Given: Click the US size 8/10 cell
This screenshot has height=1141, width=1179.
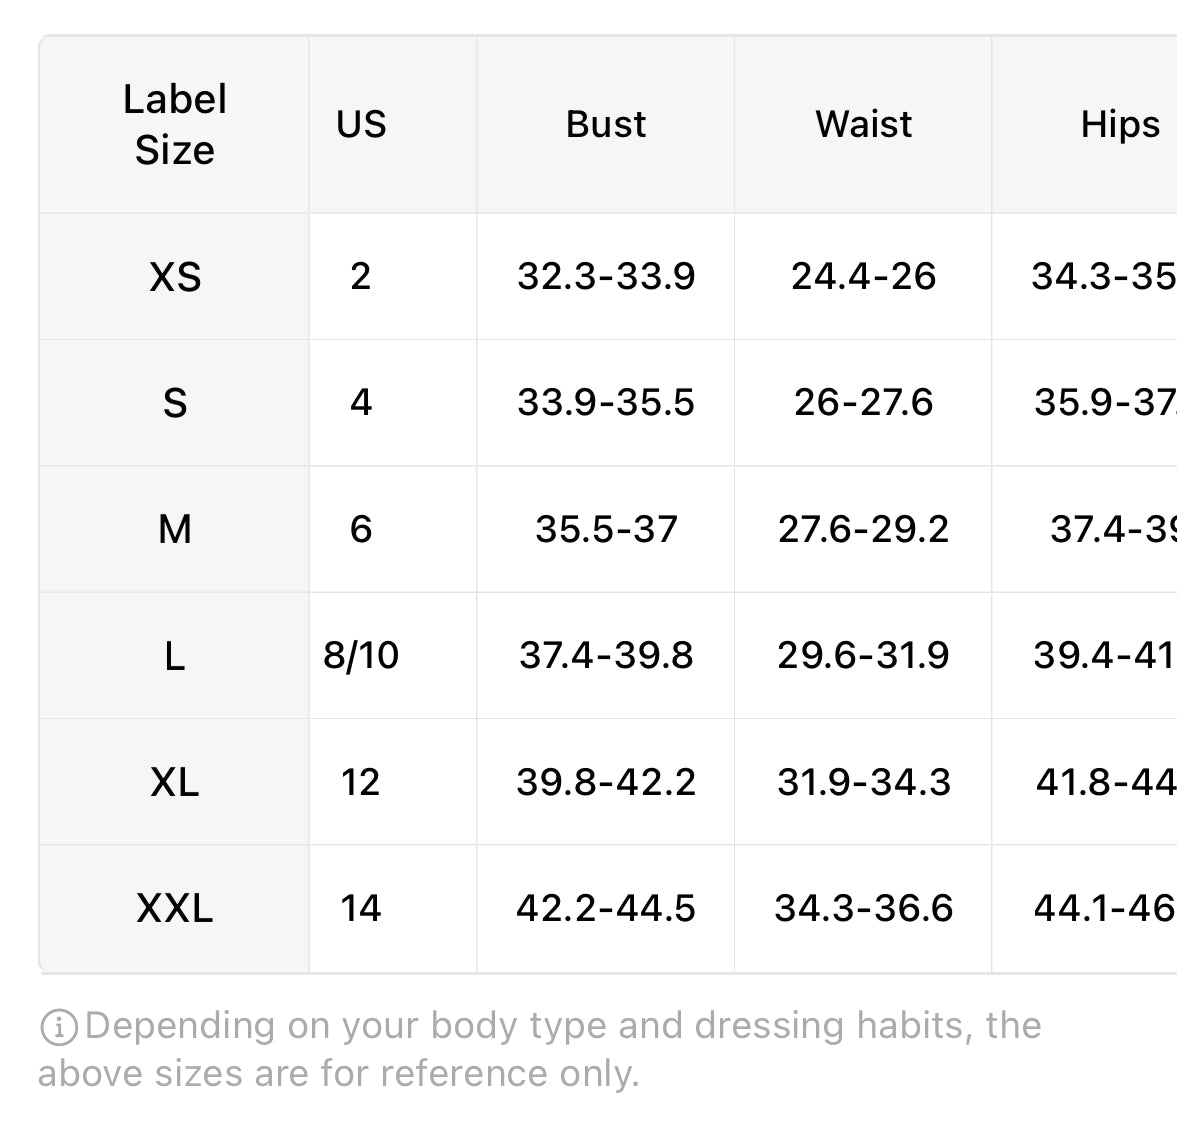Looking at the screenshot, I should pyautogui.click(x=361, y=656).
